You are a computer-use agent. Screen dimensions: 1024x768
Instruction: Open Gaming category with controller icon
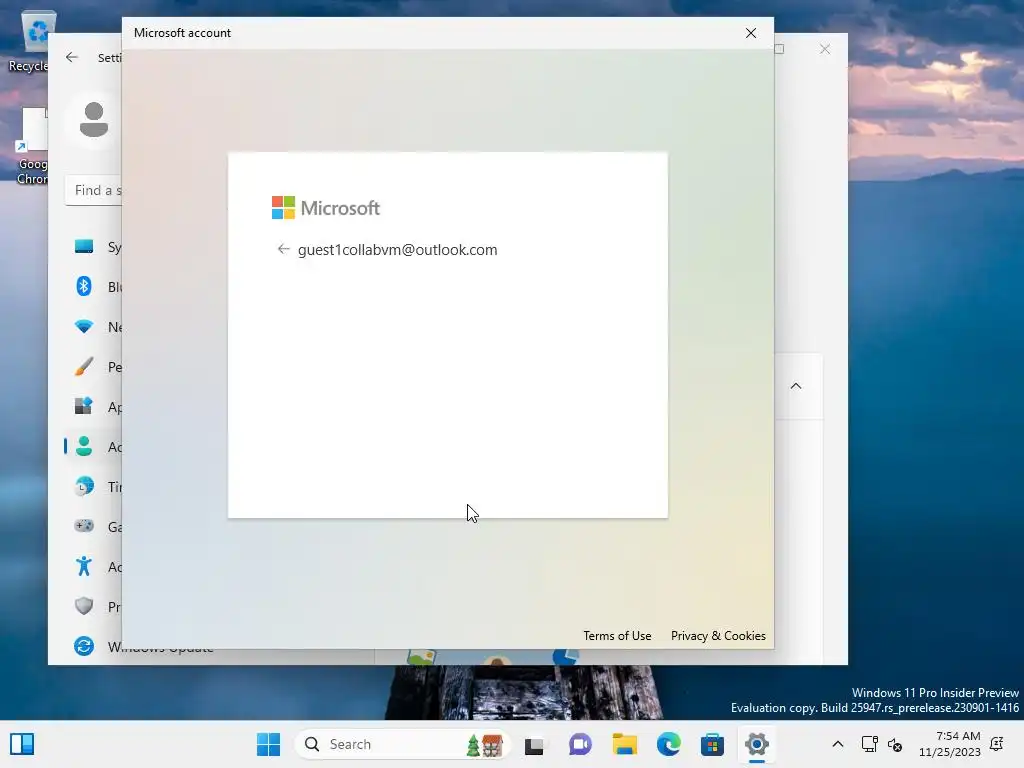[94, 526]
